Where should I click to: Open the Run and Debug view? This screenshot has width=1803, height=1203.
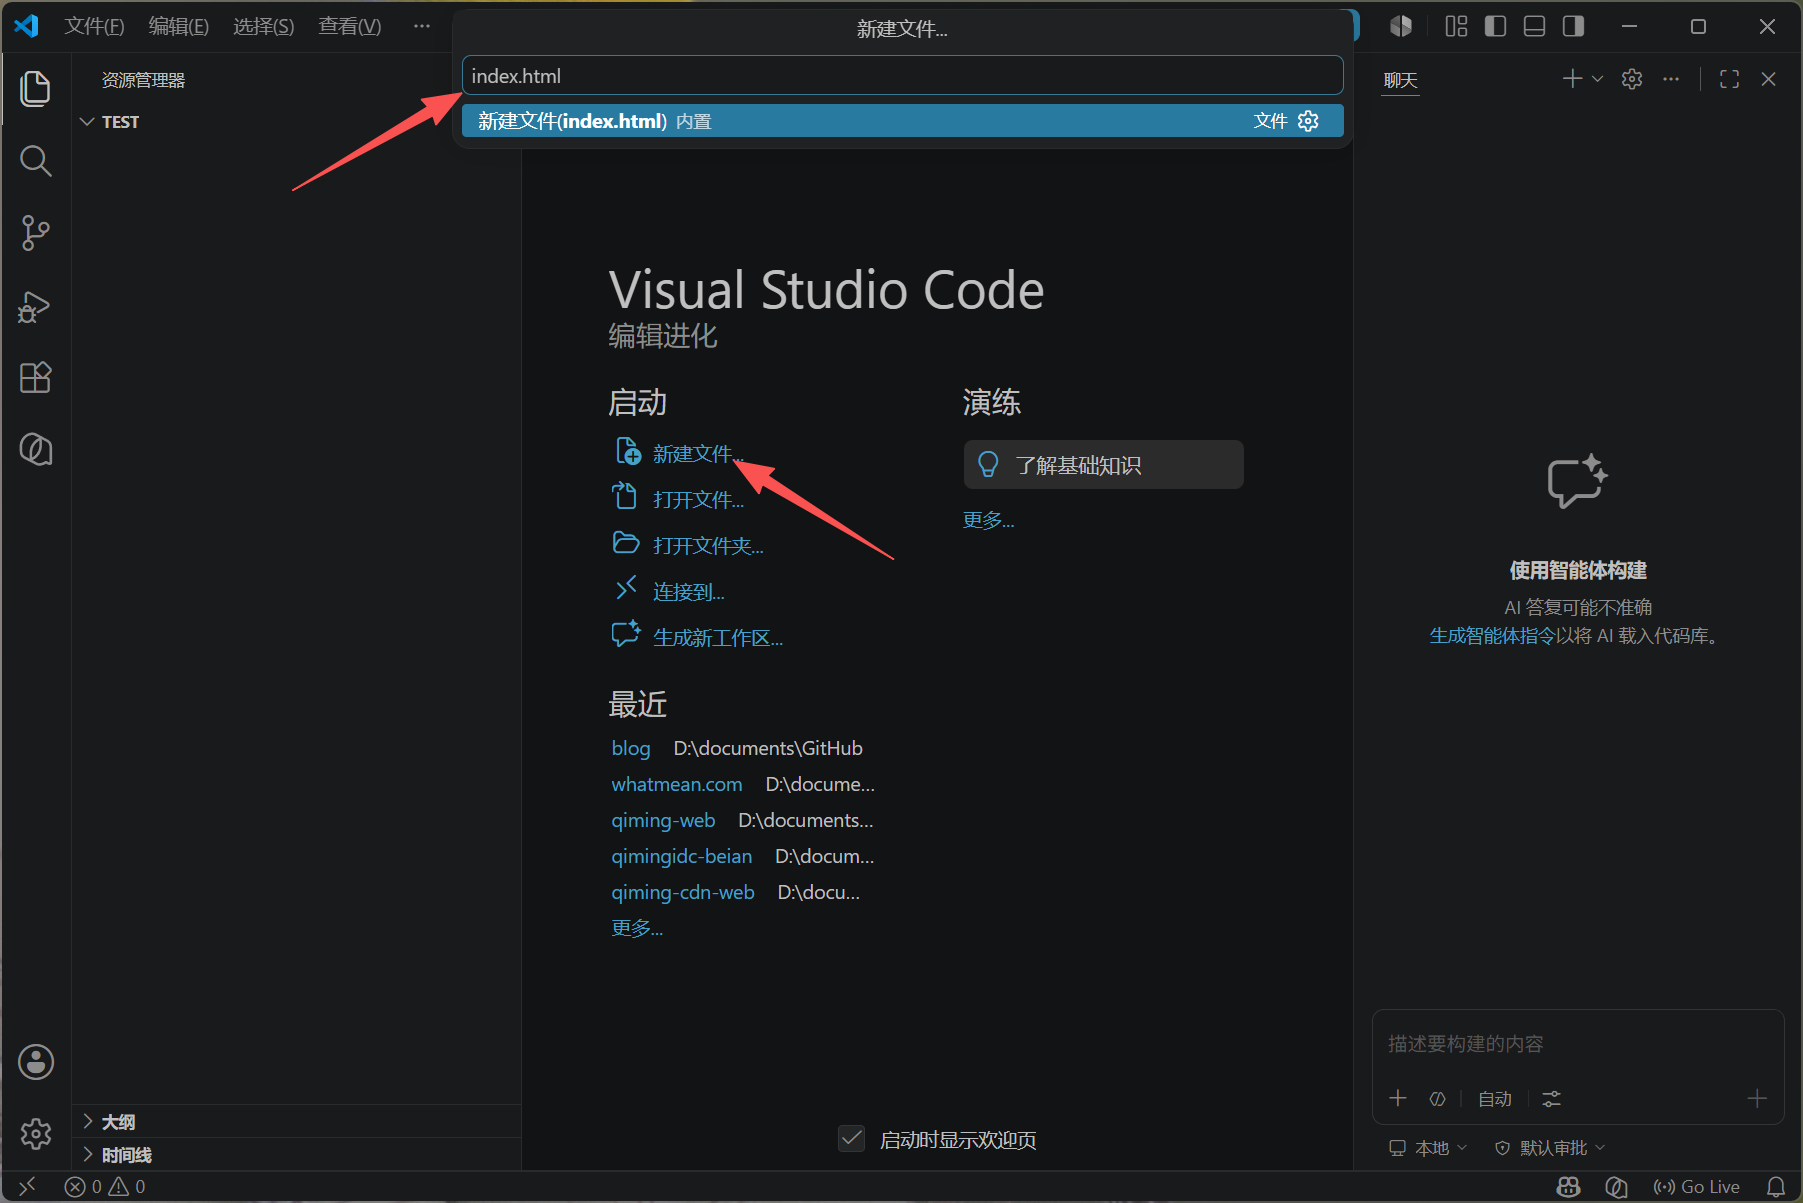coord(35,306)
